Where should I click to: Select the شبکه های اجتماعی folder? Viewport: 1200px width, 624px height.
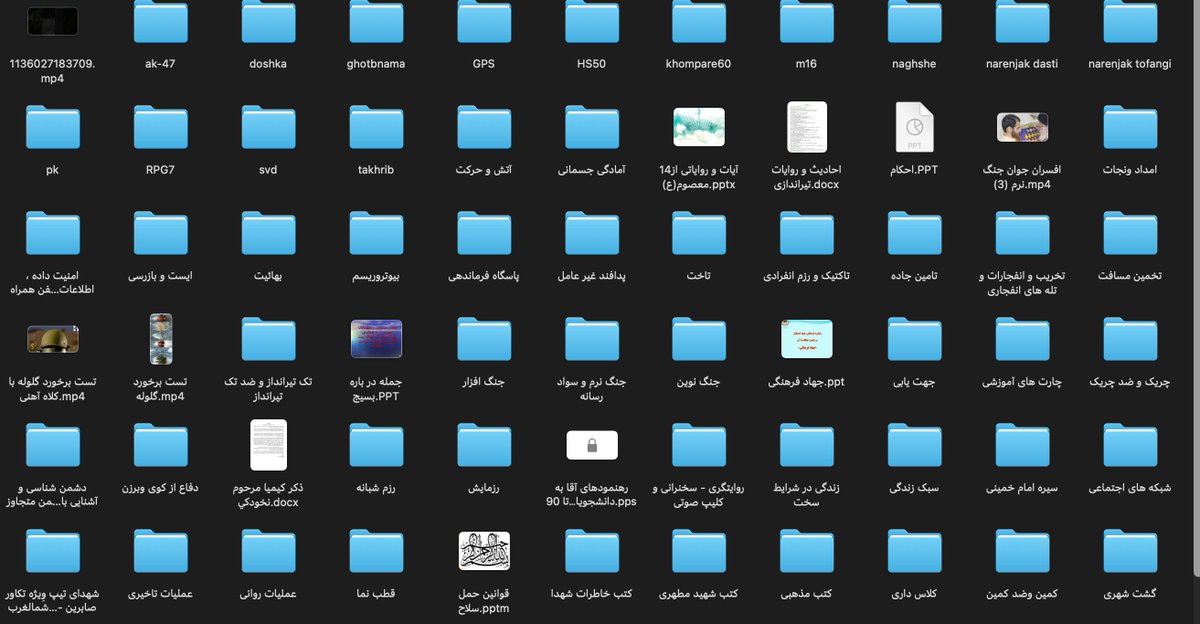[1131, 445]
